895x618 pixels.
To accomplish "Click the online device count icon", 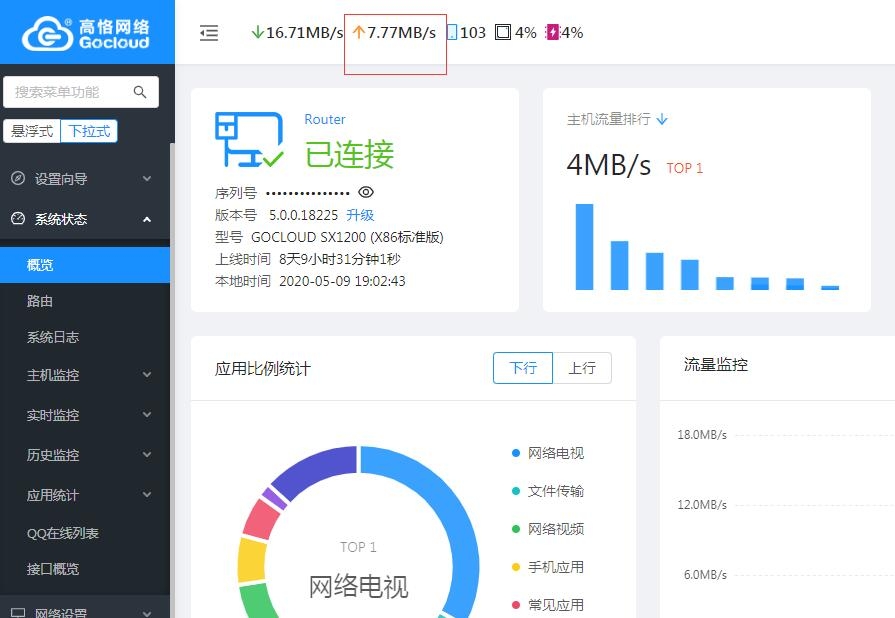I will click(x=452, y=33).
